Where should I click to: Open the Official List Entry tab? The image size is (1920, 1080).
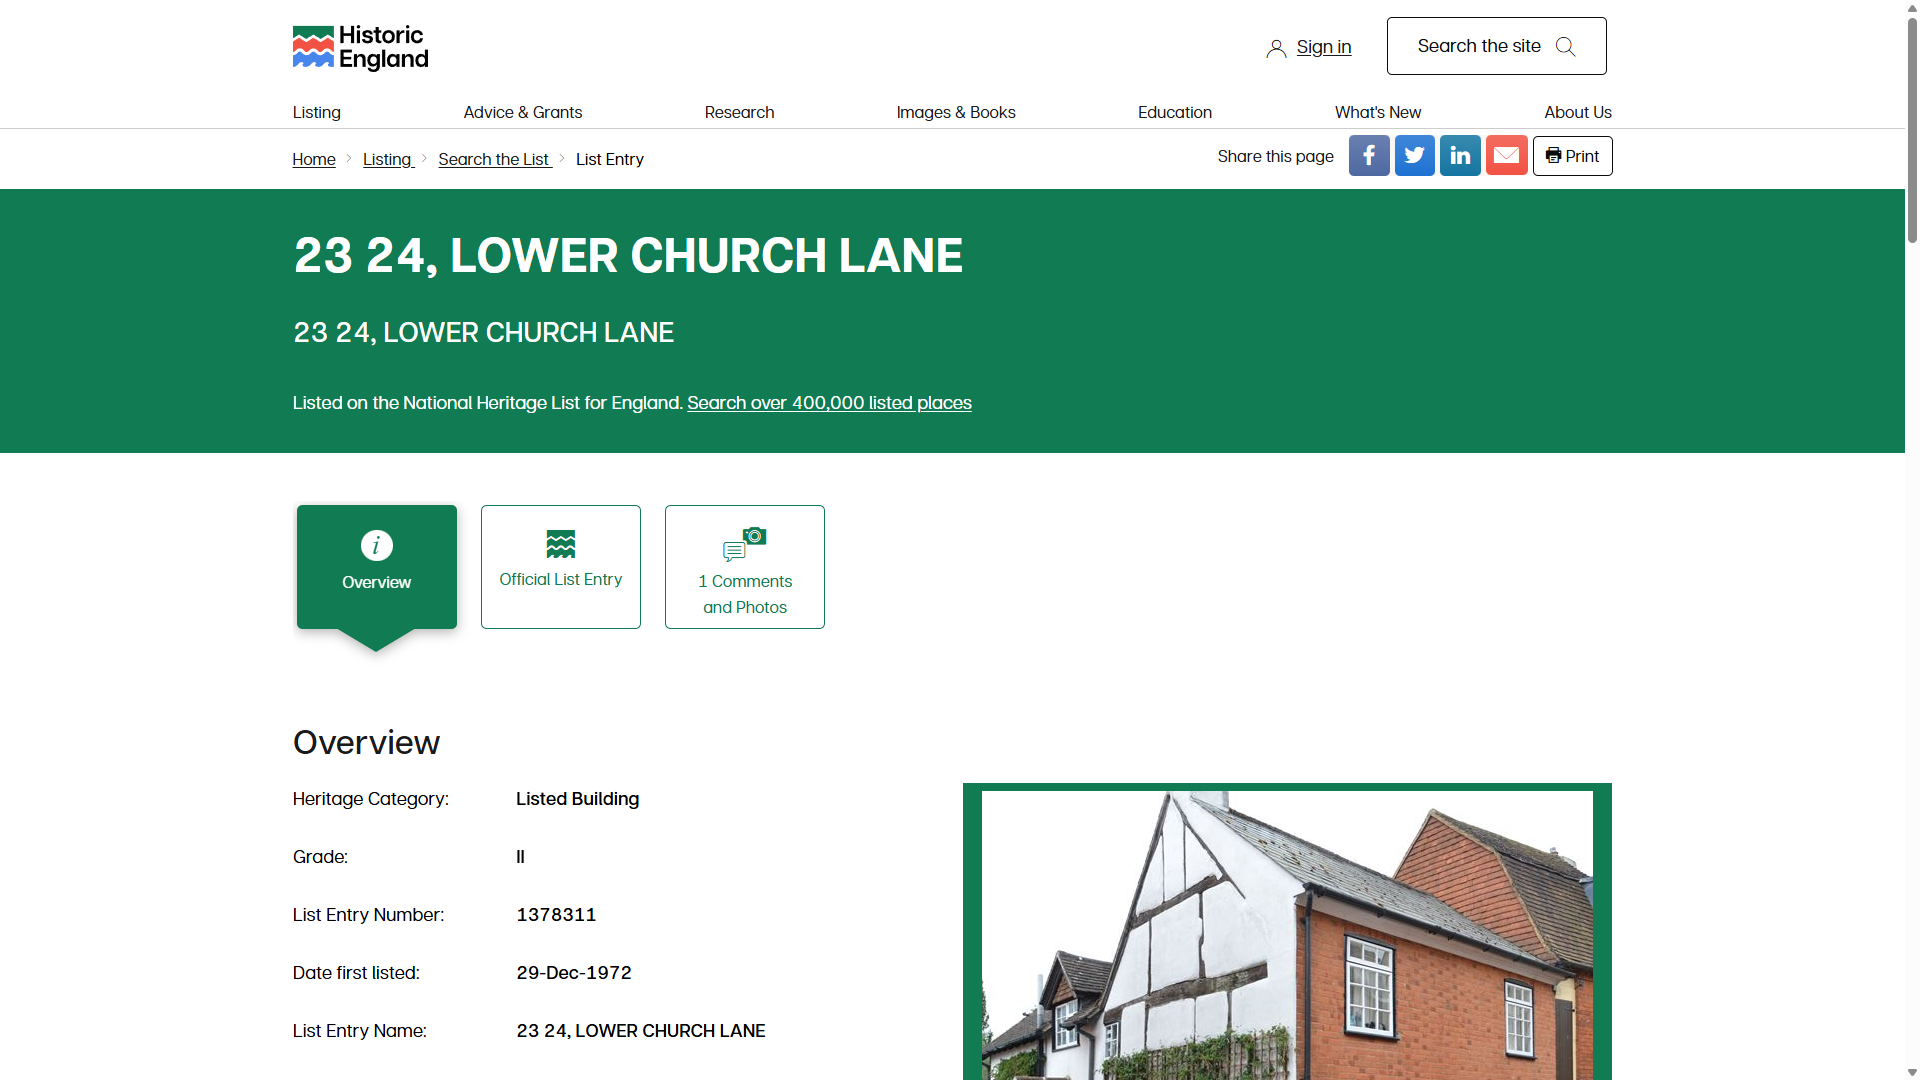click(561, 567)
